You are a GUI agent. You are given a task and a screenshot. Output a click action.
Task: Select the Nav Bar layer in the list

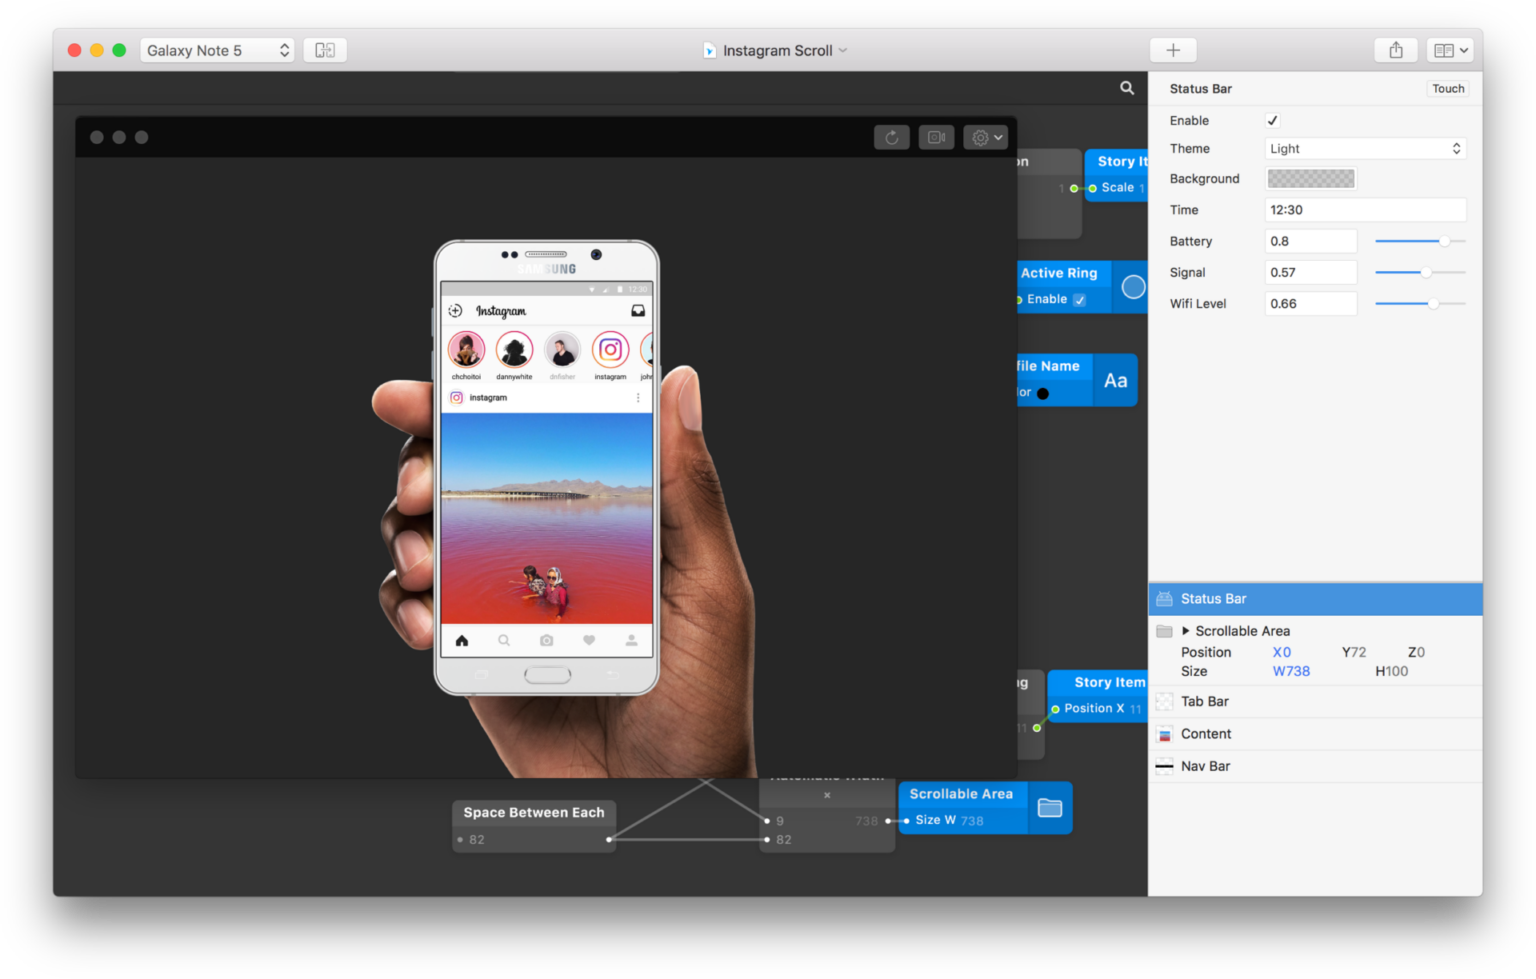1207,766
